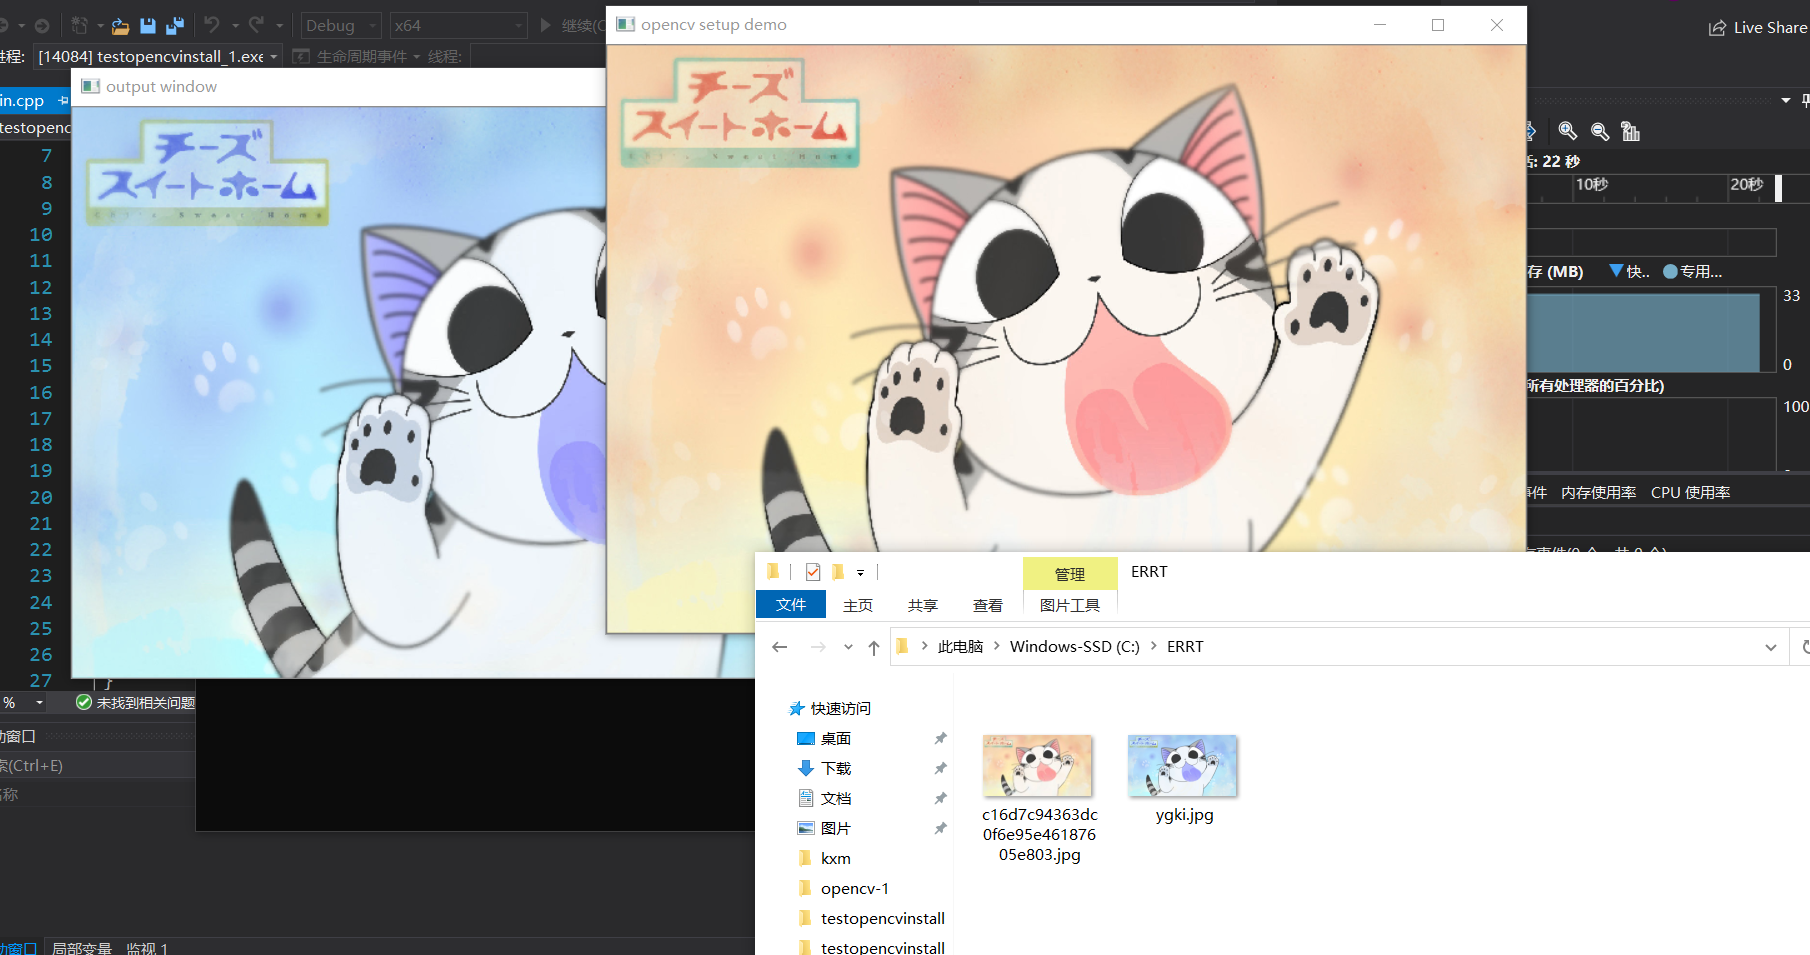This screenshot has width=1810, height=955.
Task: Select the ygki.jpg thumbnail
Action: [1183, 766]
